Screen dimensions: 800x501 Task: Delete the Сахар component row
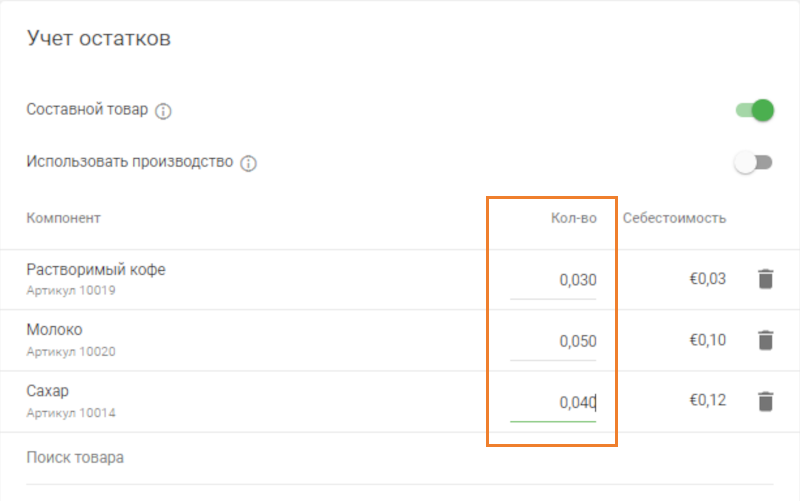pos(765,402)
